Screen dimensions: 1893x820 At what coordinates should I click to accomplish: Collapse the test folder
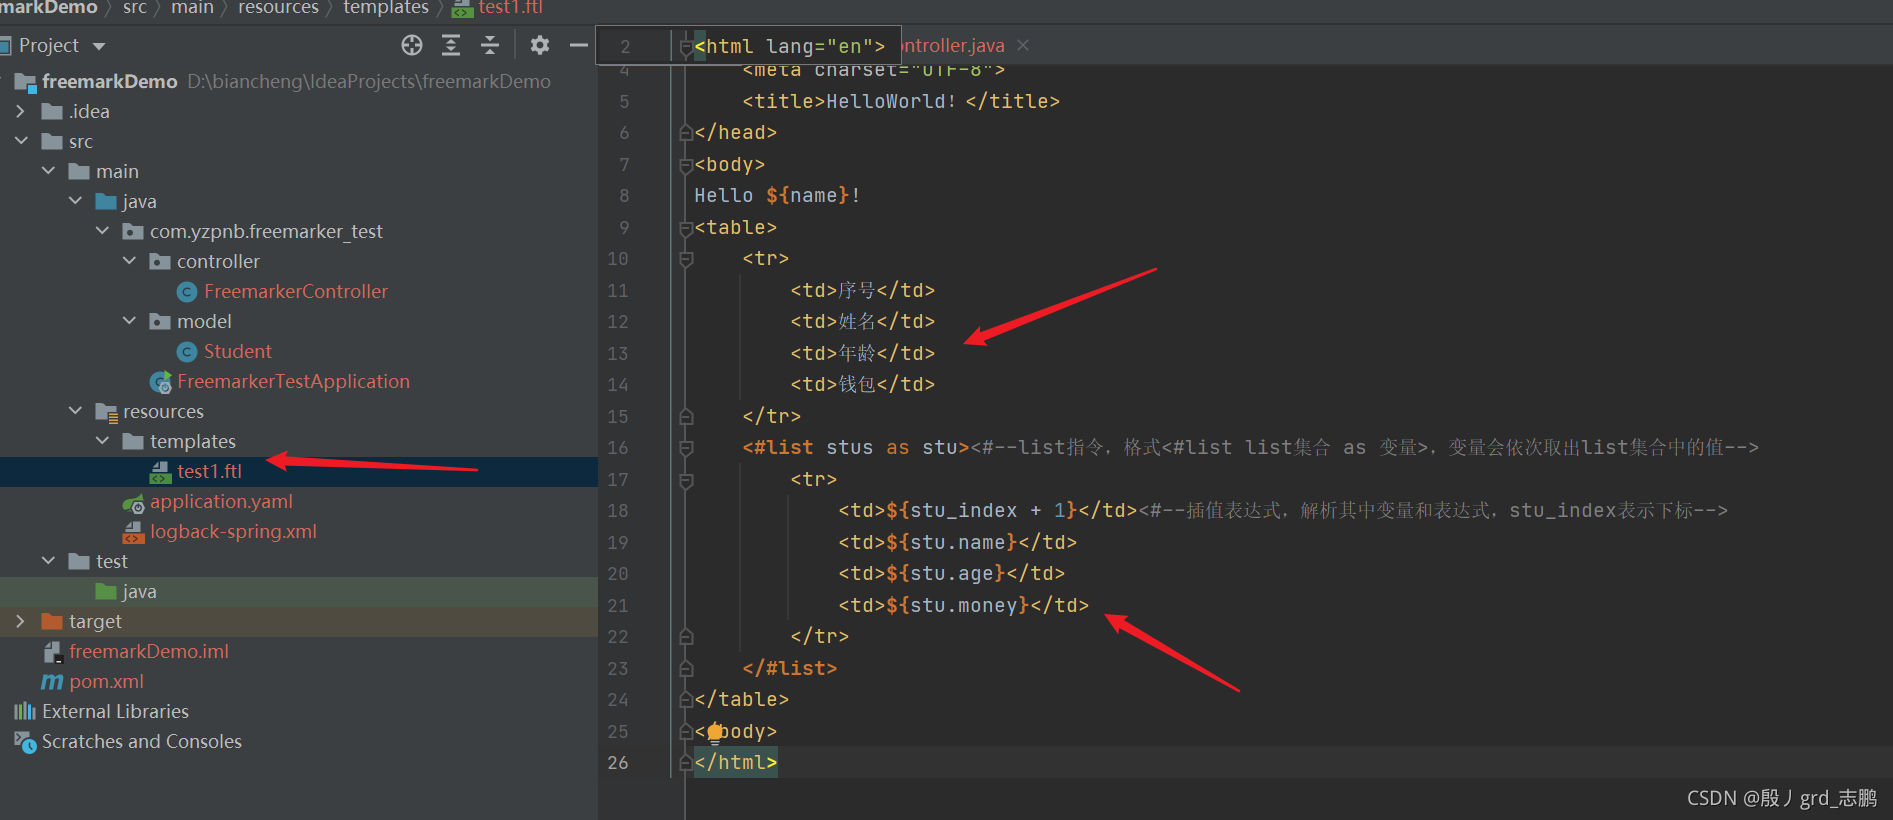click(48, 561)
